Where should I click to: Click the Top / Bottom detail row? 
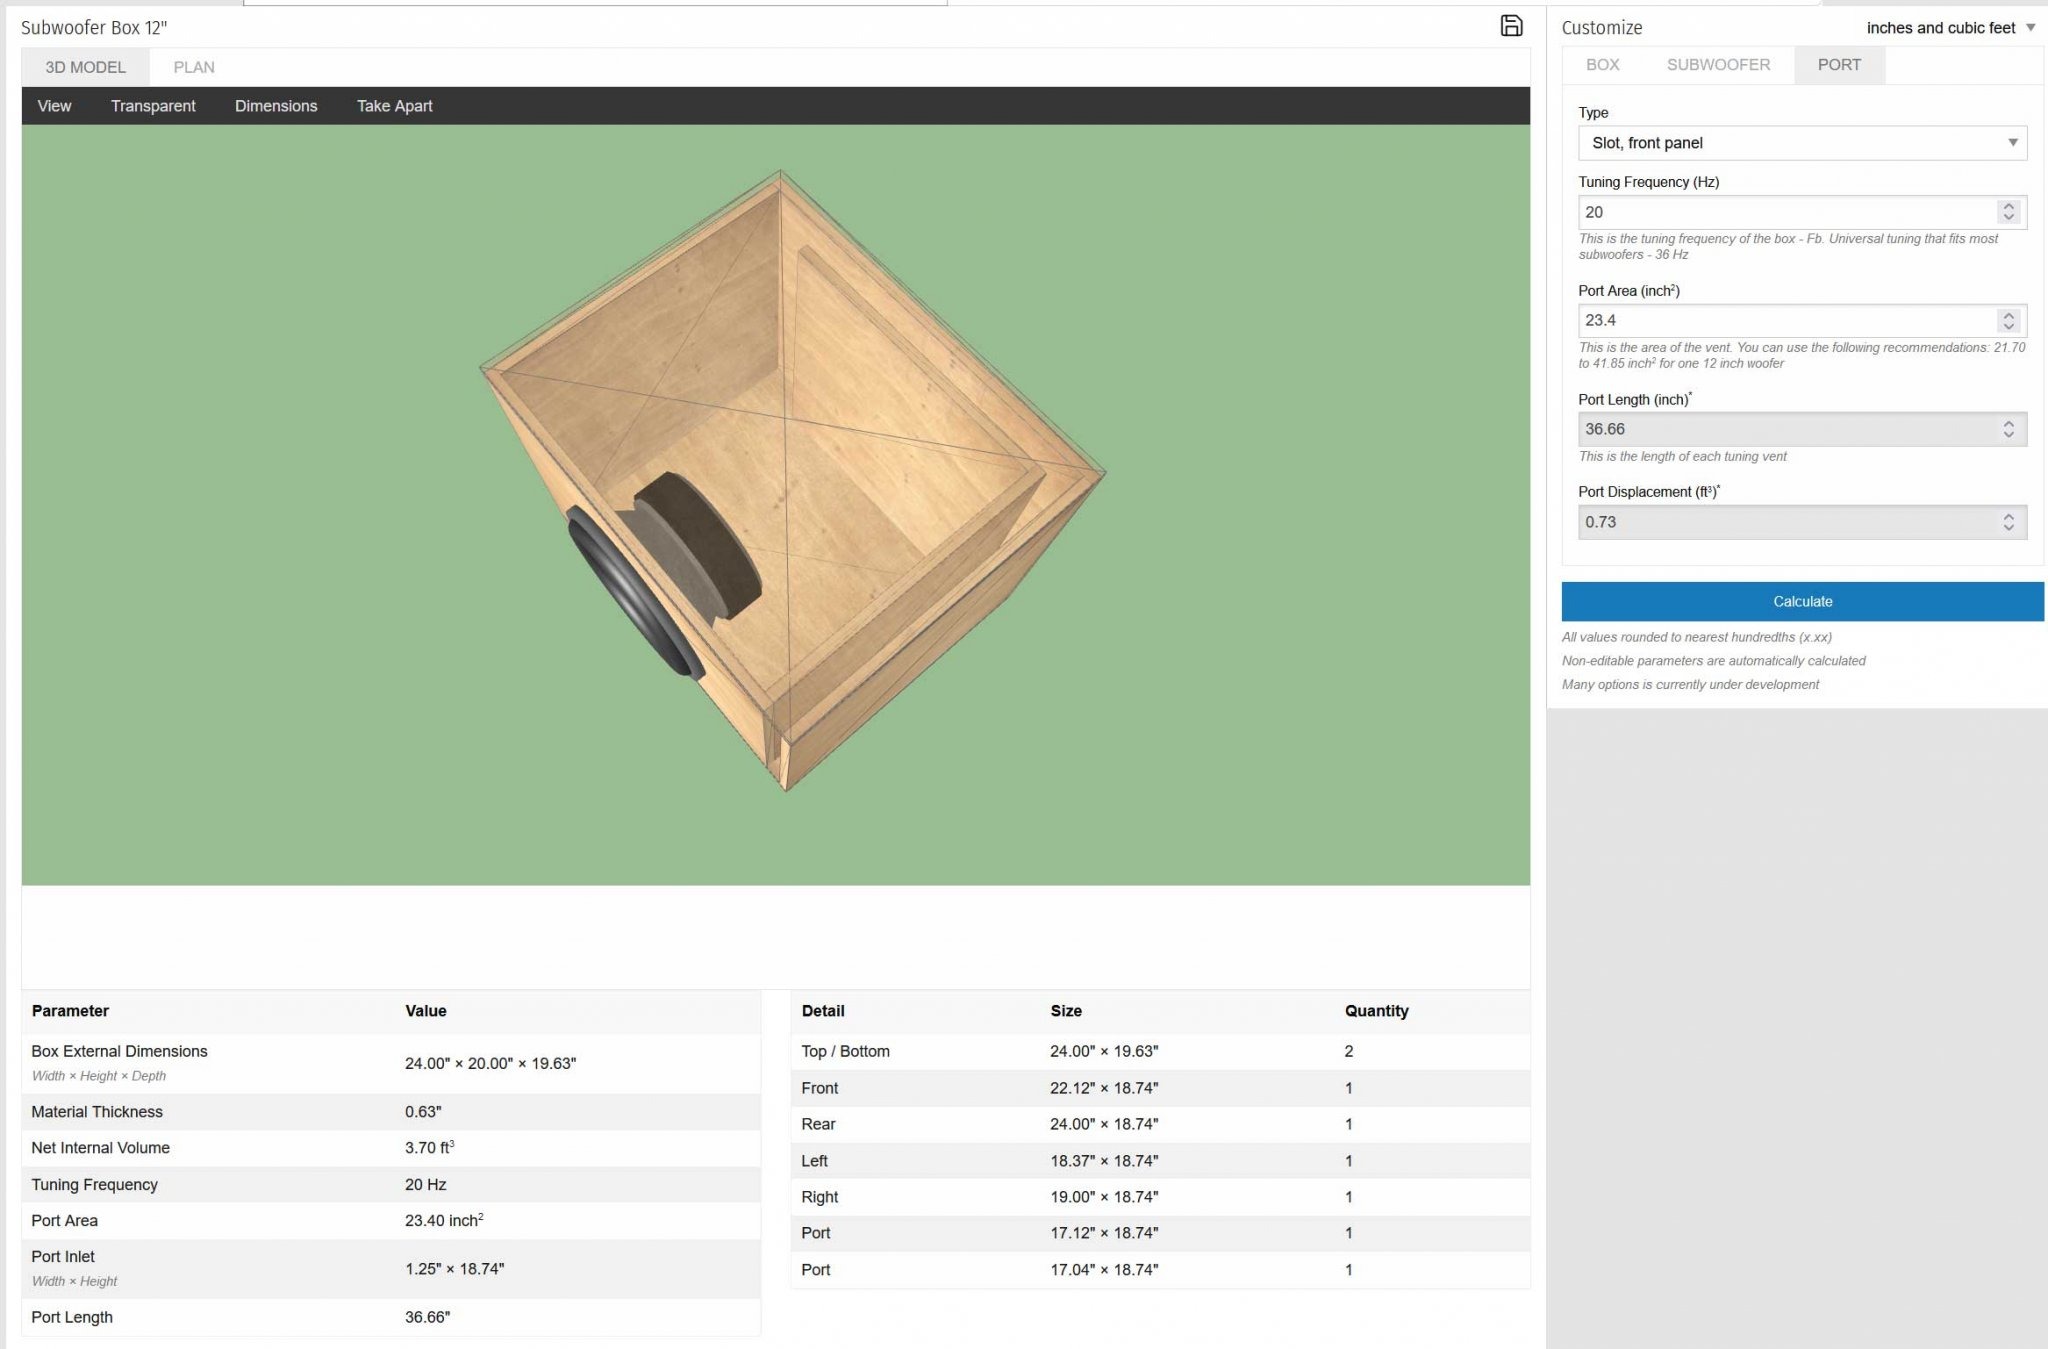[x=1160, y=1051]
